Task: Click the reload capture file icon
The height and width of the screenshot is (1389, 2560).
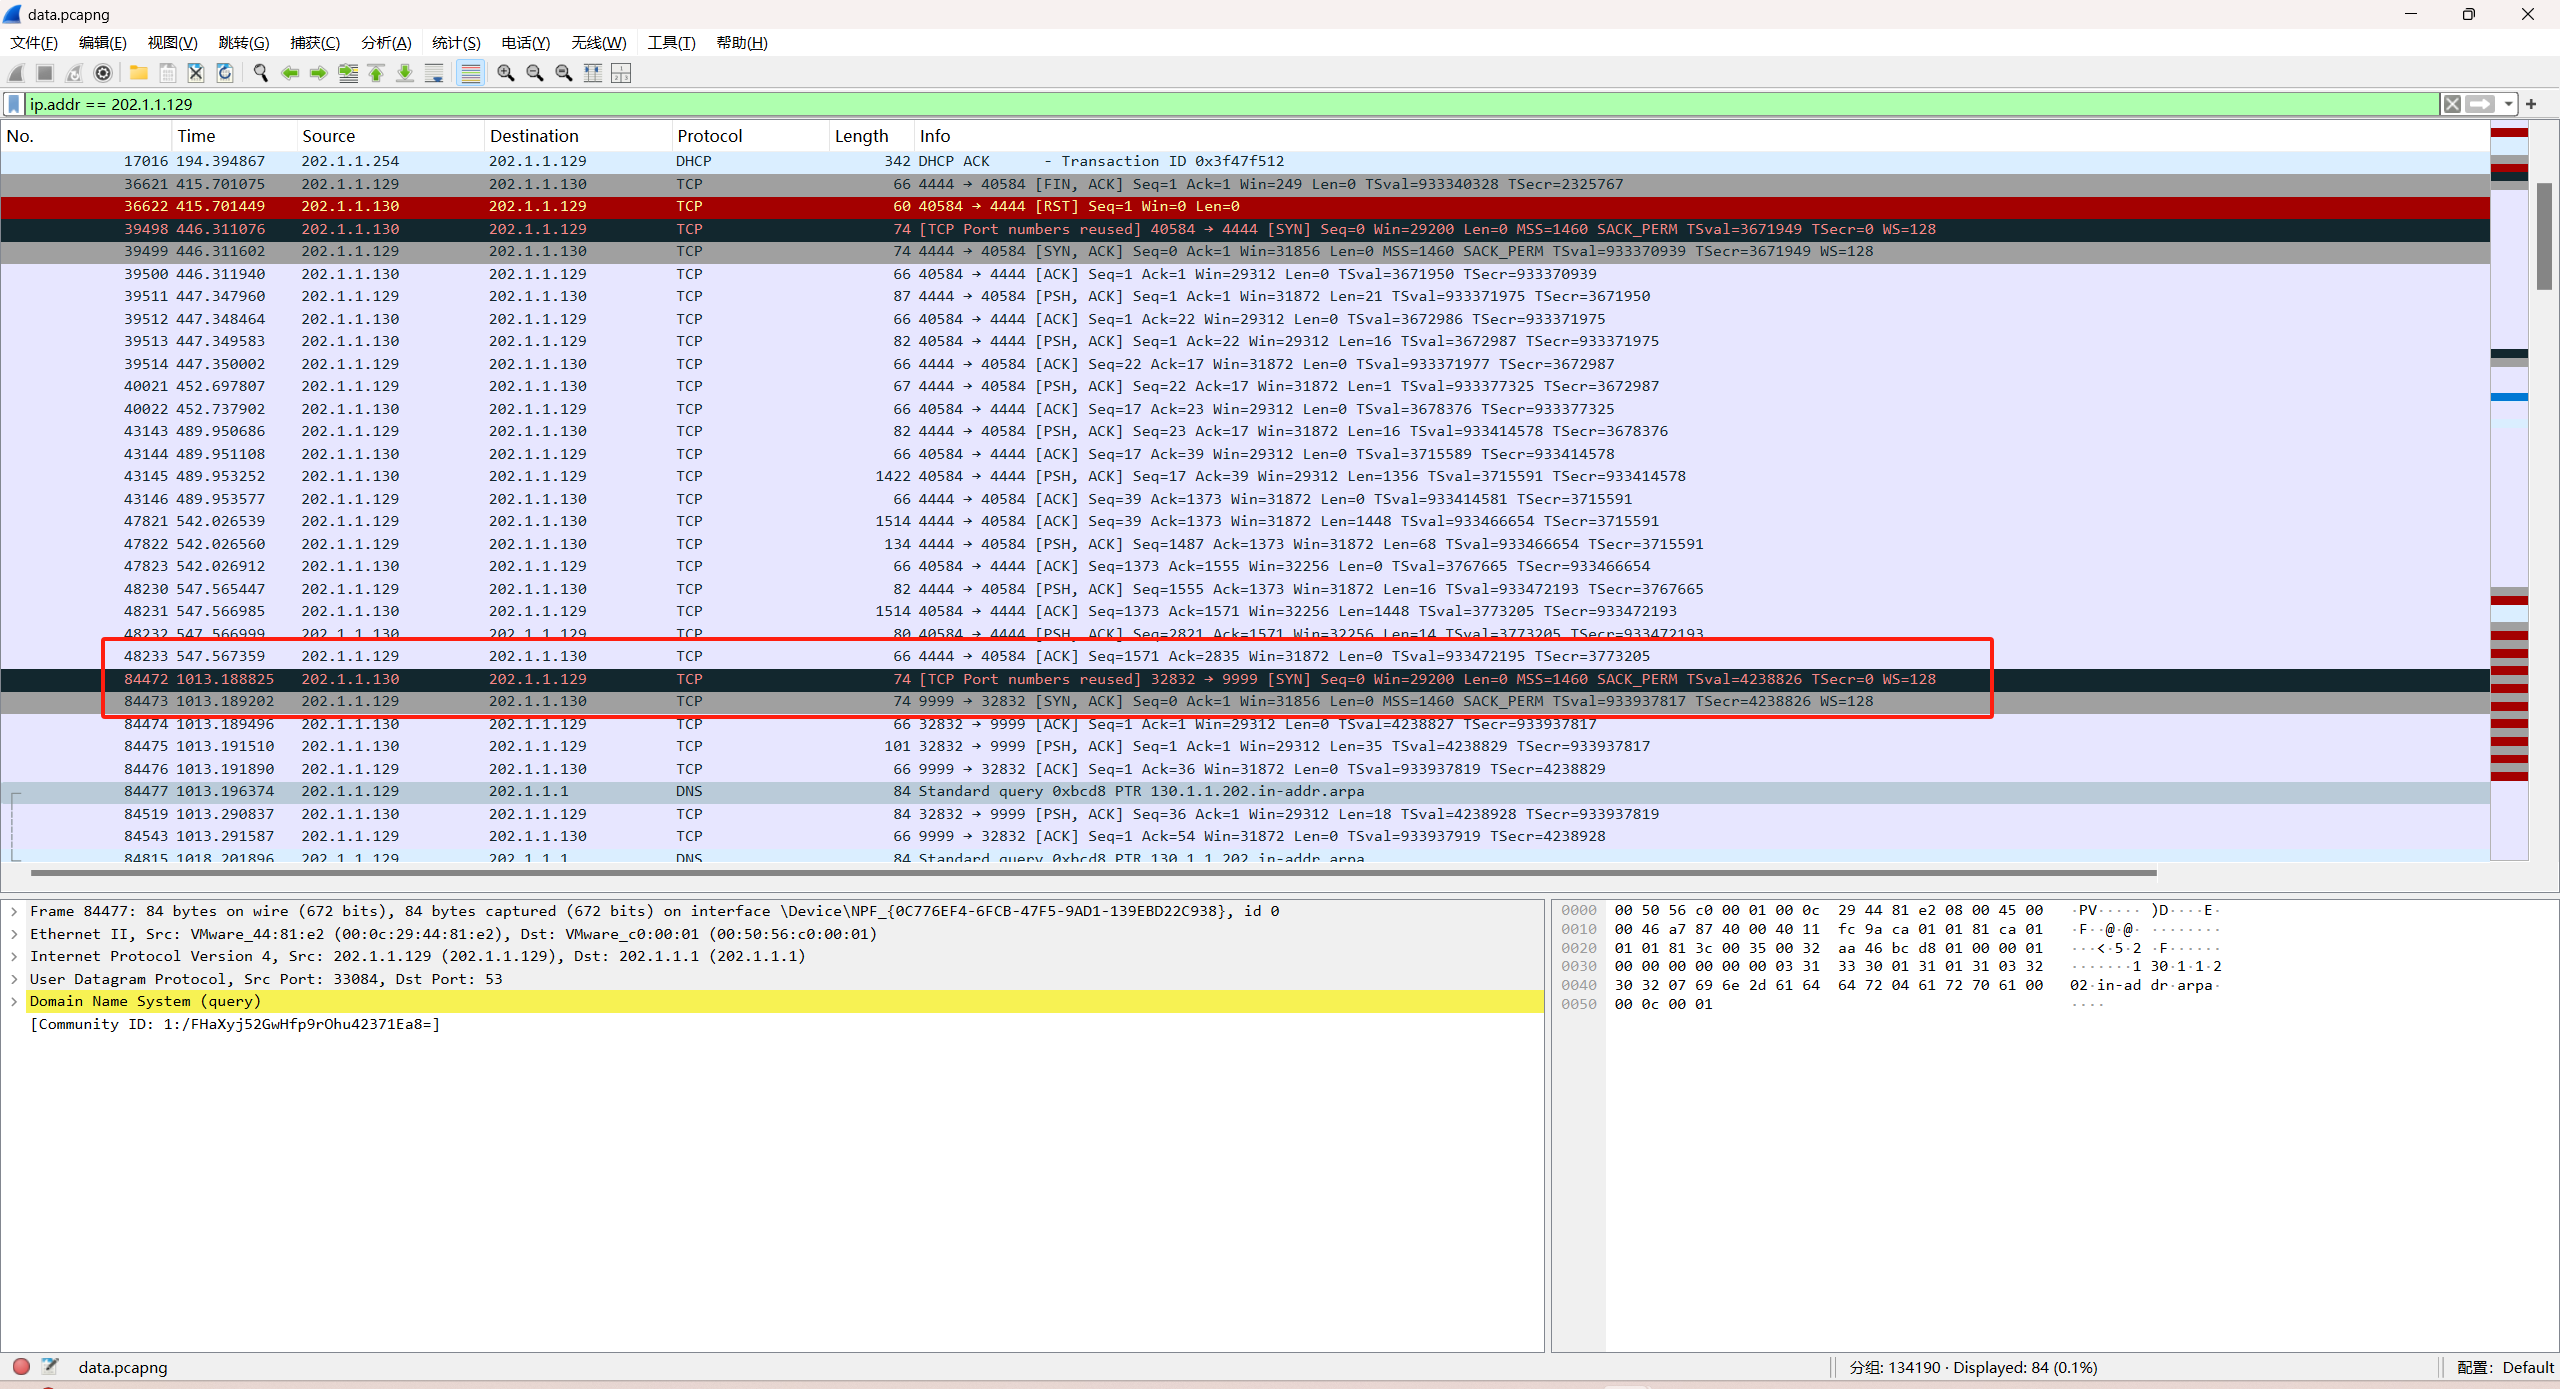Action: tap(225, 73)
